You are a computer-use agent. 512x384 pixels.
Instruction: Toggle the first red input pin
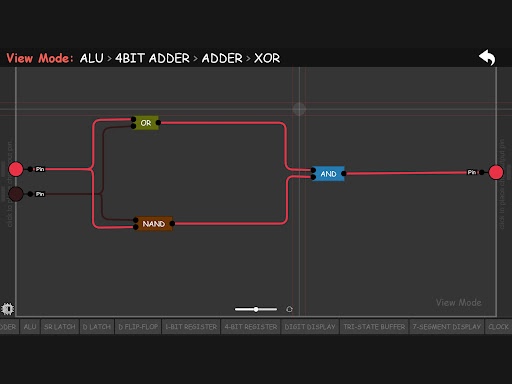(16, 169)
